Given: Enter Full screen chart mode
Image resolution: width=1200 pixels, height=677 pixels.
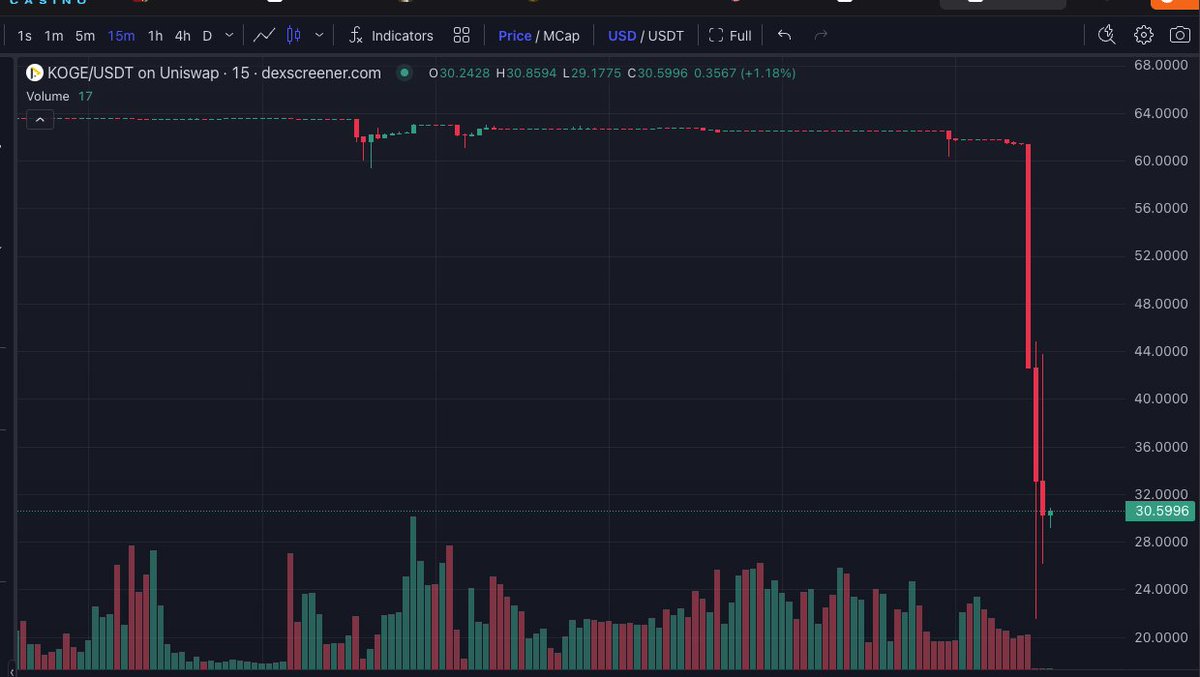Looking at the screenshot, I should coord(730,35).
